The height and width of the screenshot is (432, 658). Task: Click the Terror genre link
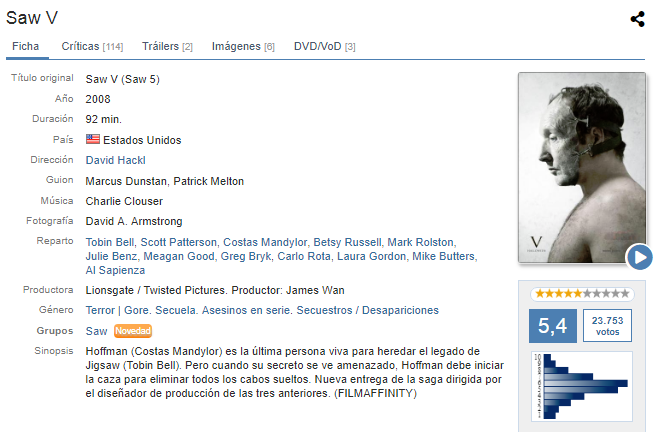[100, 310]
